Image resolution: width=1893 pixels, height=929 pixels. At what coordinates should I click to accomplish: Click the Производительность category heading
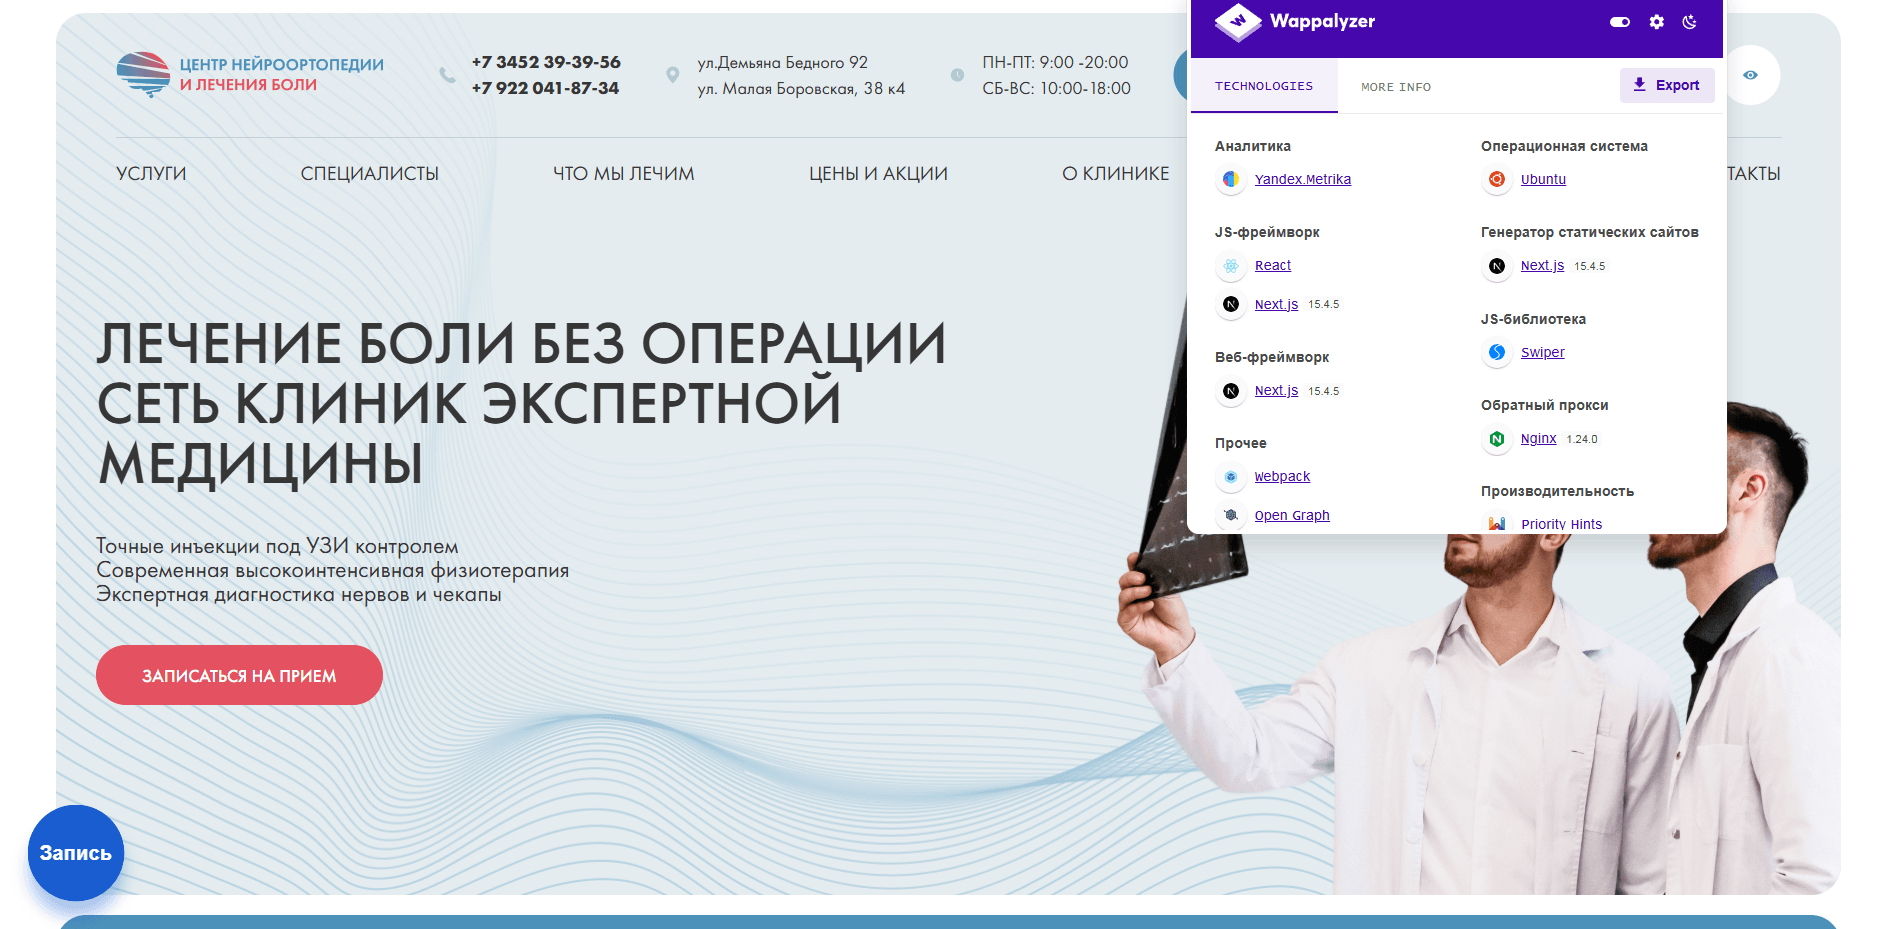1557,491
